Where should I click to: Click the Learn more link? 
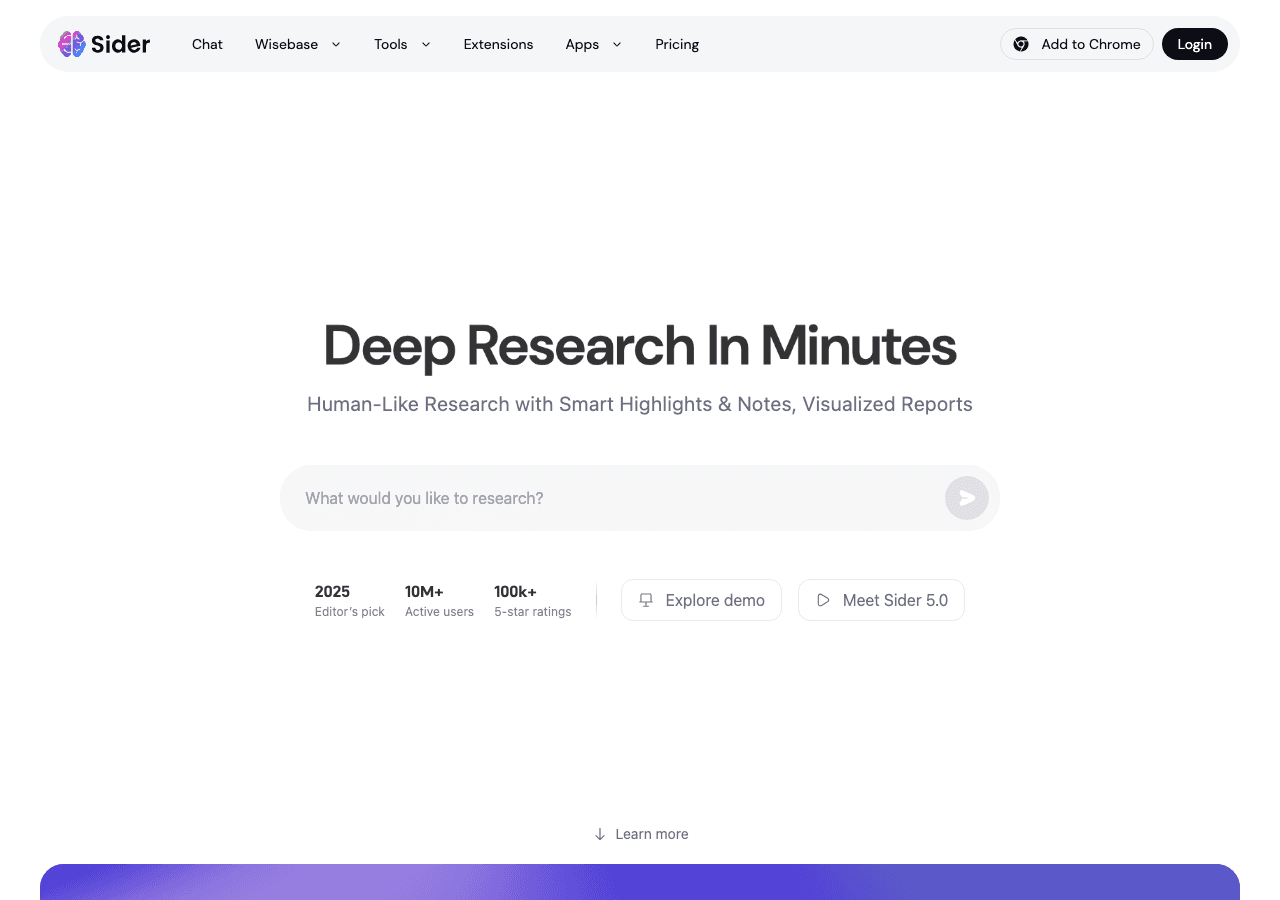(652, 834)
